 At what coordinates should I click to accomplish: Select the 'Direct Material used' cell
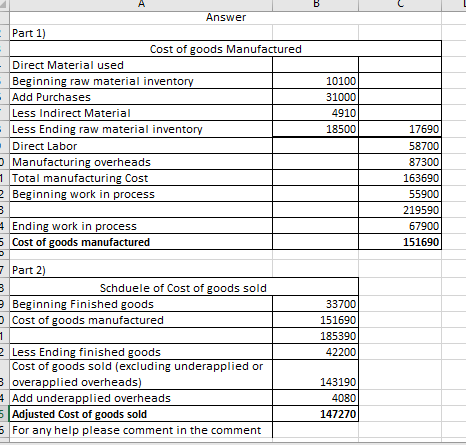[141, 65]
